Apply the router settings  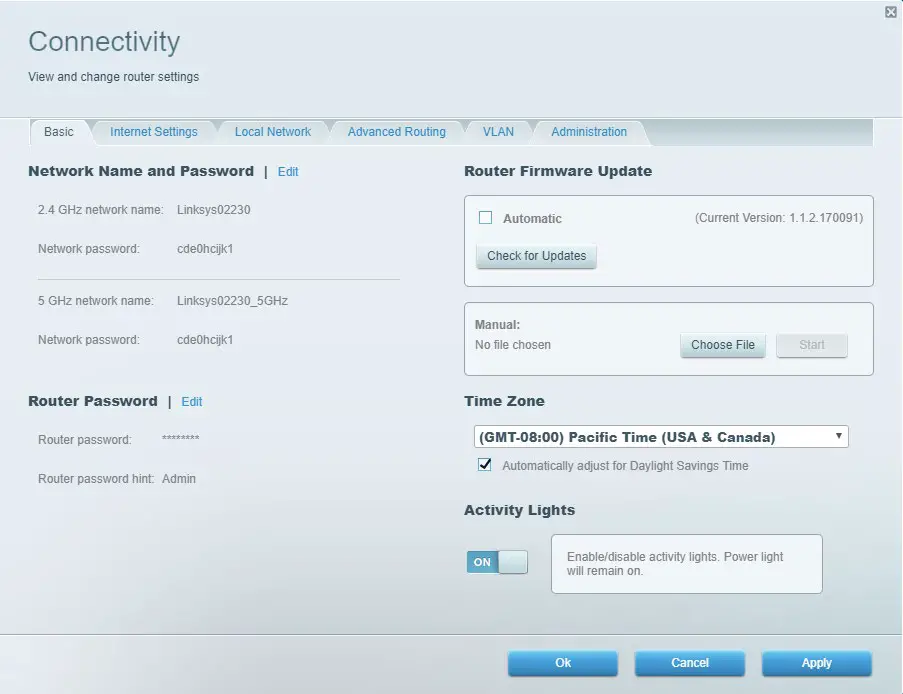click(816, 663)
